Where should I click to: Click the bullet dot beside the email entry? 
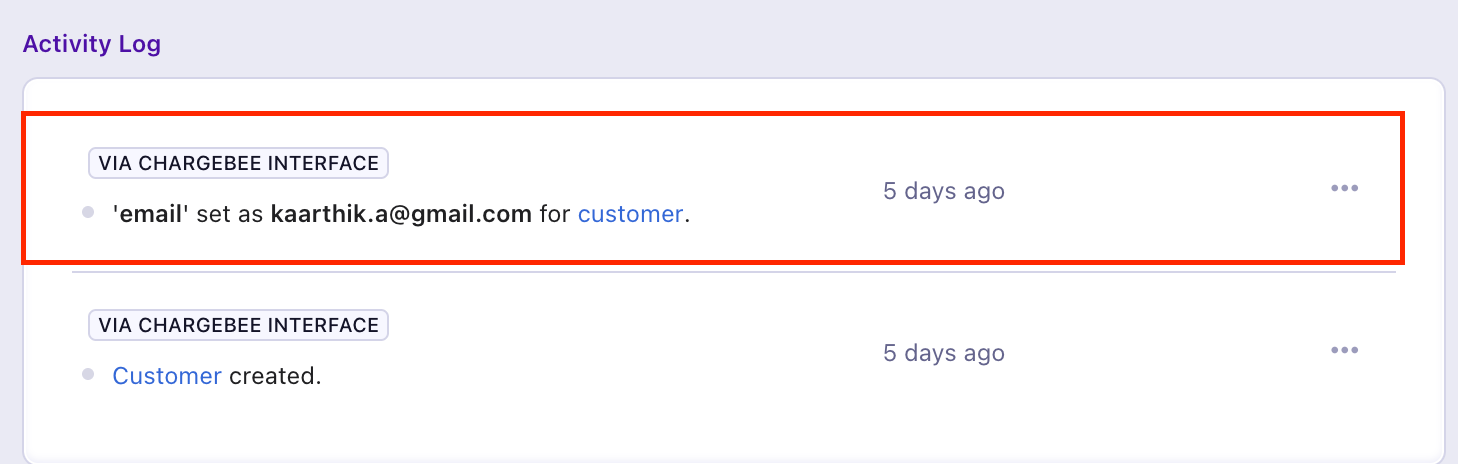click(88, 212)
